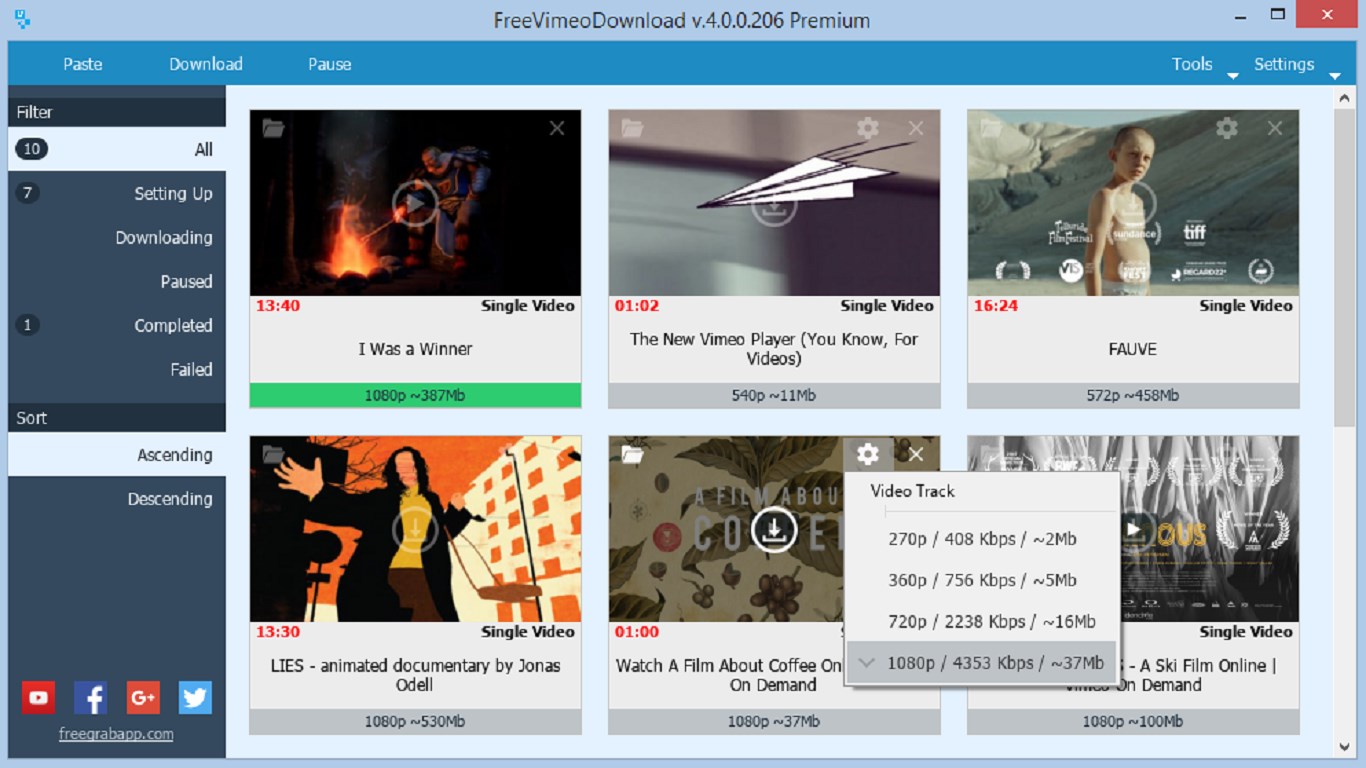Sort videos Ascending
This screenshot has height=768, width=1366.
117,455
